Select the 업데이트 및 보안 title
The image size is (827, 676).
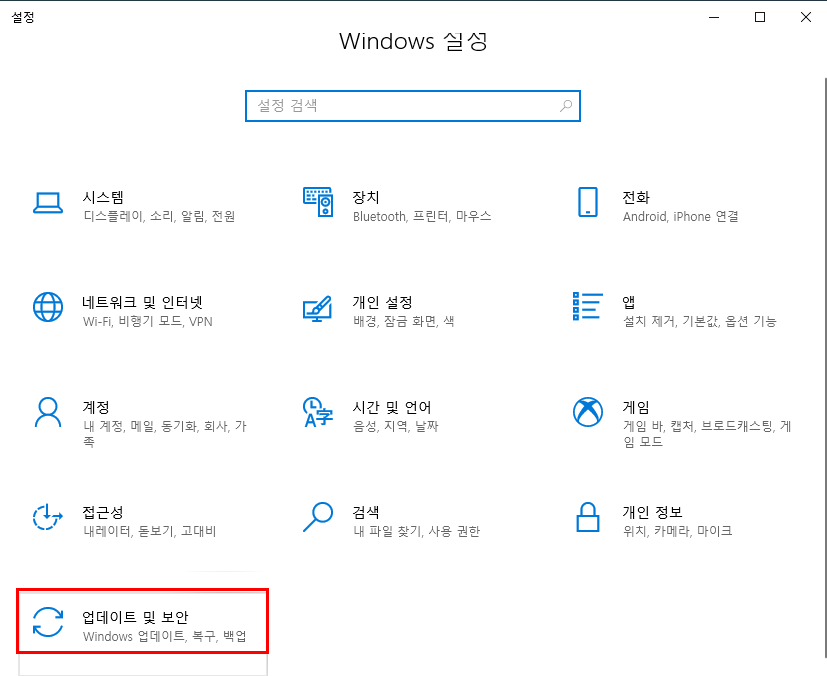click(x=136, y=617)
